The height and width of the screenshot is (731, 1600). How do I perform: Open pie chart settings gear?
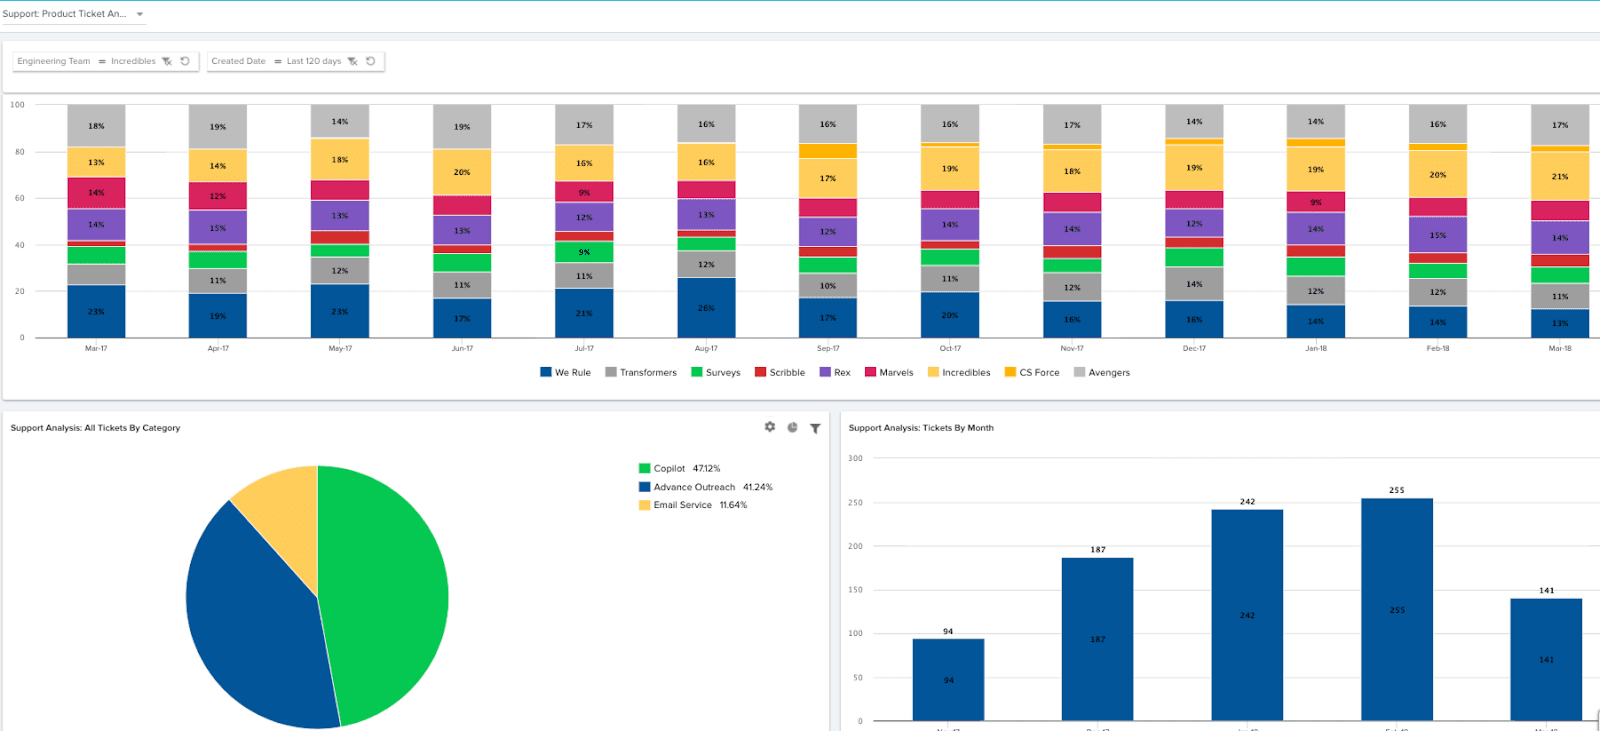coord(770,427)
